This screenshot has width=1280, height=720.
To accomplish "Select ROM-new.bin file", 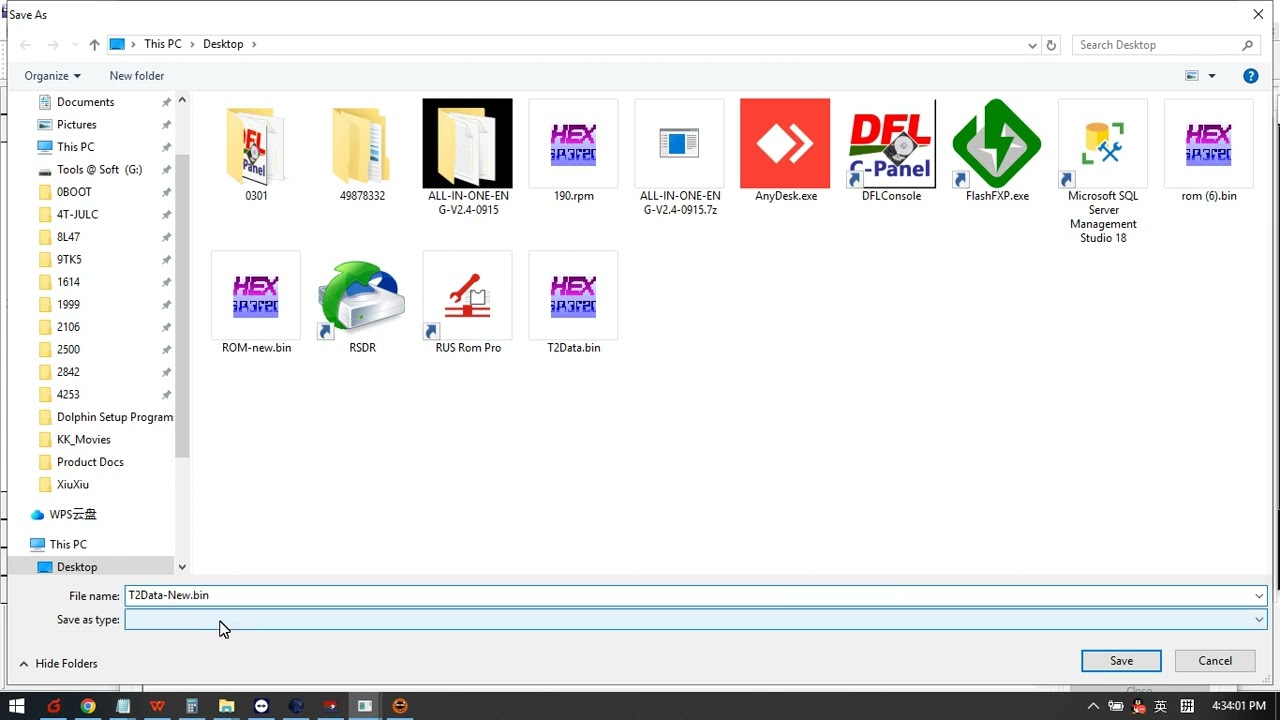I will pos(256,303).
